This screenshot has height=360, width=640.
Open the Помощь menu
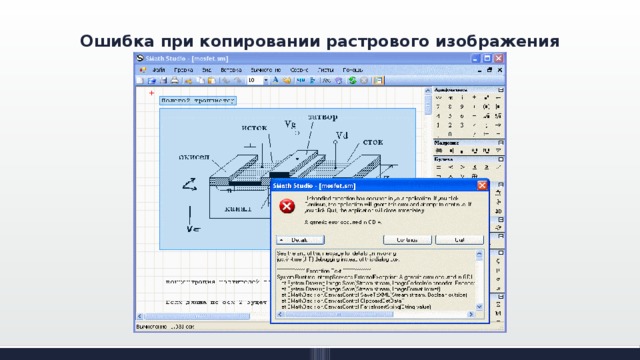point(353,70)
